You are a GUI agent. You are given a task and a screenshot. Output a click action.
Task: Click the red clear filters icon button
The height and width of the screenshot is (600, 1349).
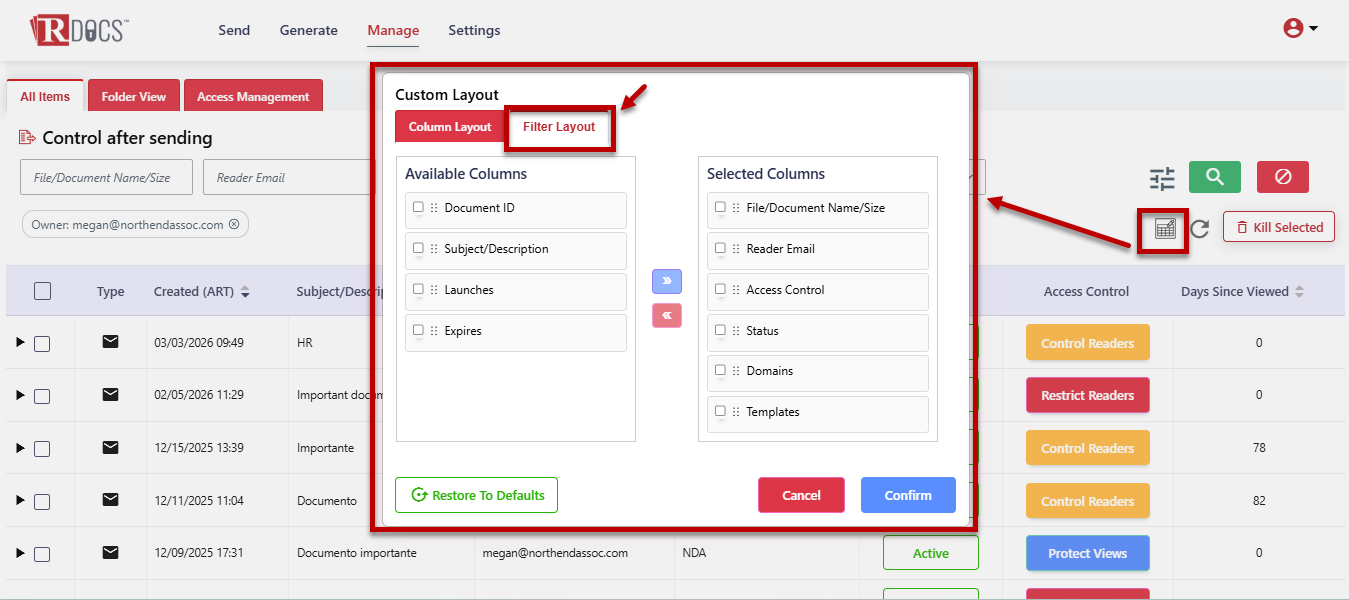tap(1282, 177)
